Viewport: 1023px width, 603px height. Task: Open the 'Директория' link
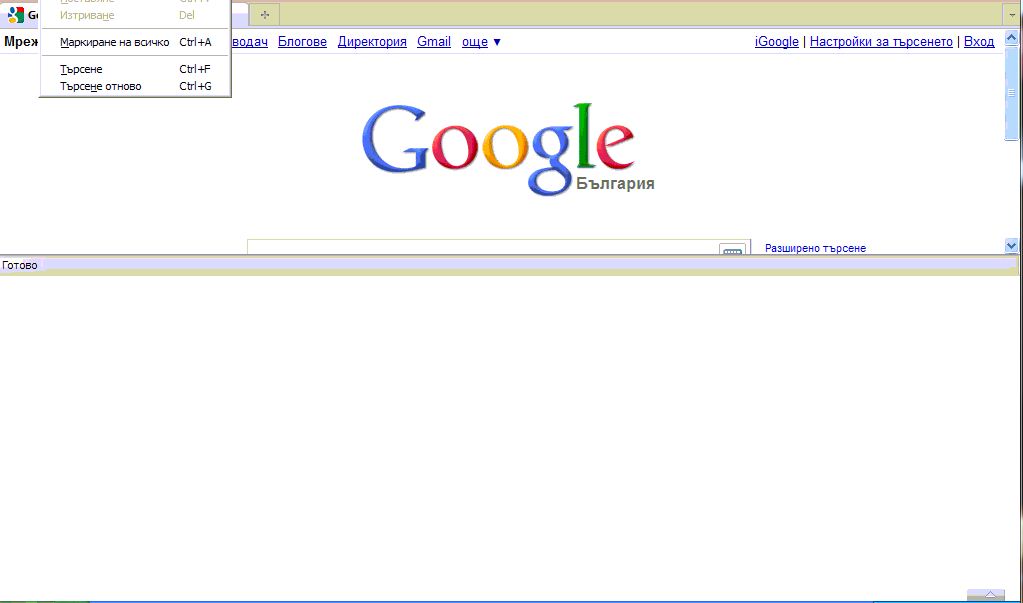372,42
